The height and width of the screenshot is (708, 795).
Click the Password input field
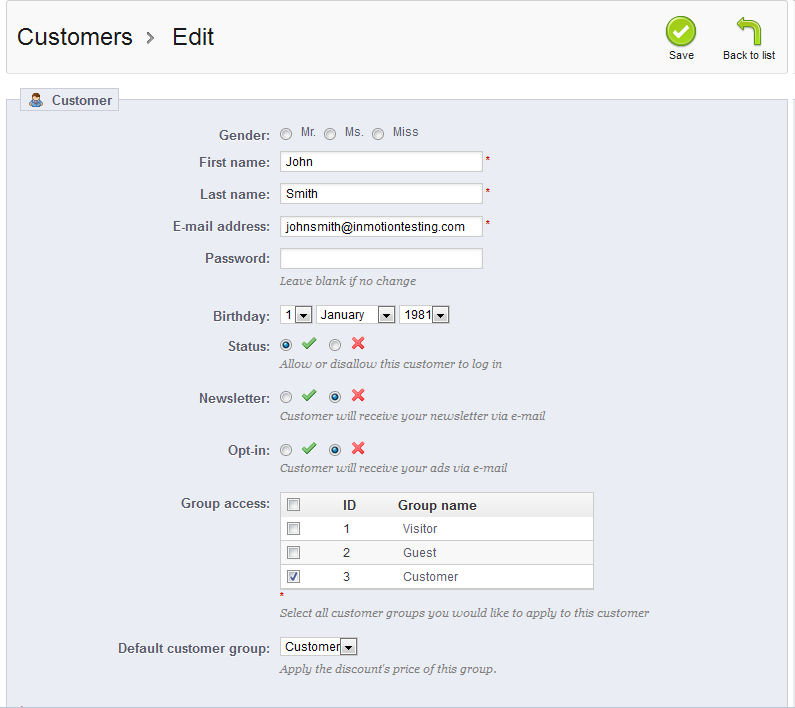click(x=381, y=259)
